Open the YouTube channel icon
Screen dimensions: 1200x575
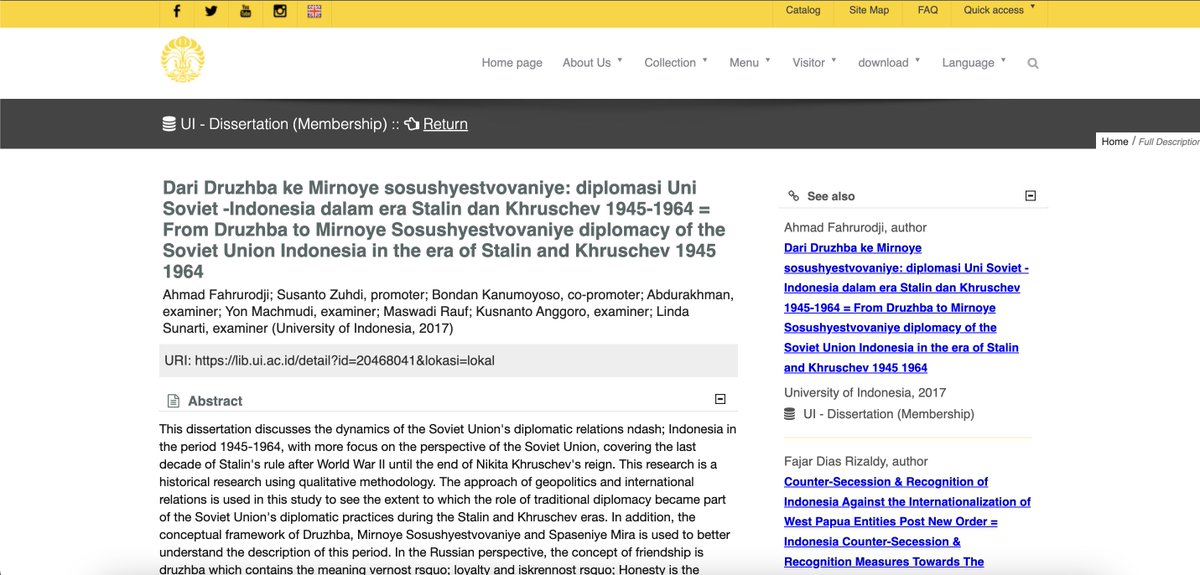[x=245, y=11]
